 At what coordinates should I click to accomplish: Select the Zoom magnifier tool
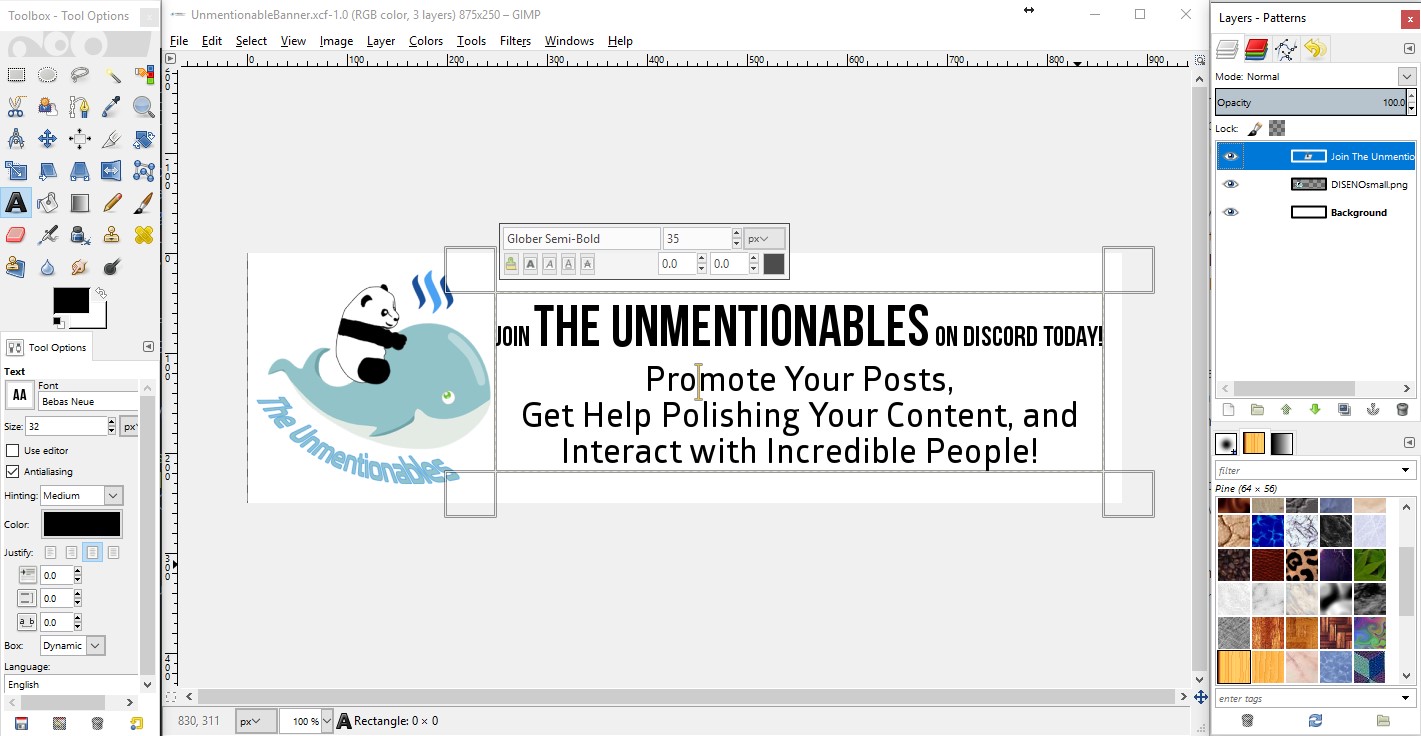(143, 107)
